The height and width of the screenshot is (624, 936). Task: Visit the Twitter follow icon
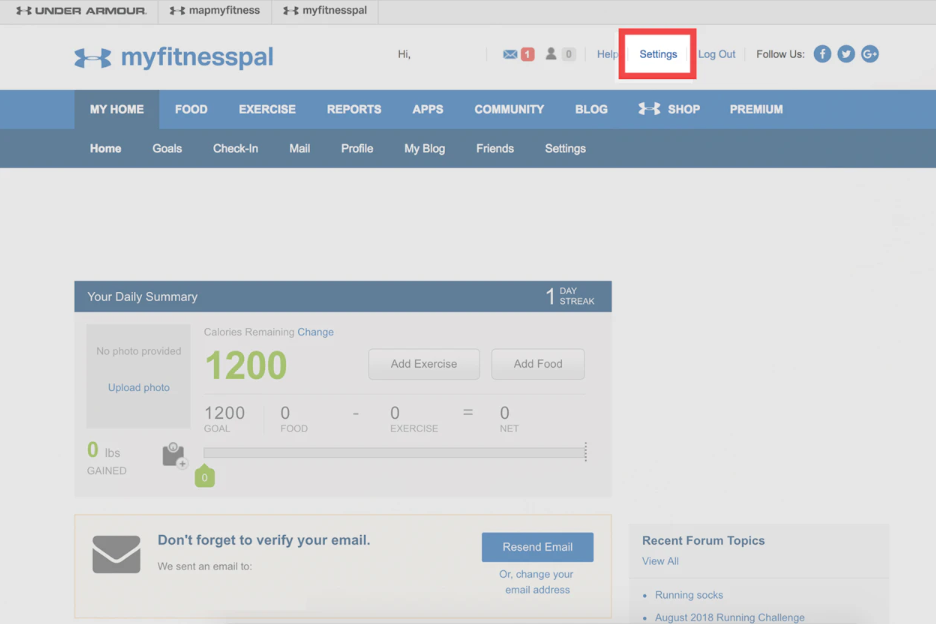(846, 54)
